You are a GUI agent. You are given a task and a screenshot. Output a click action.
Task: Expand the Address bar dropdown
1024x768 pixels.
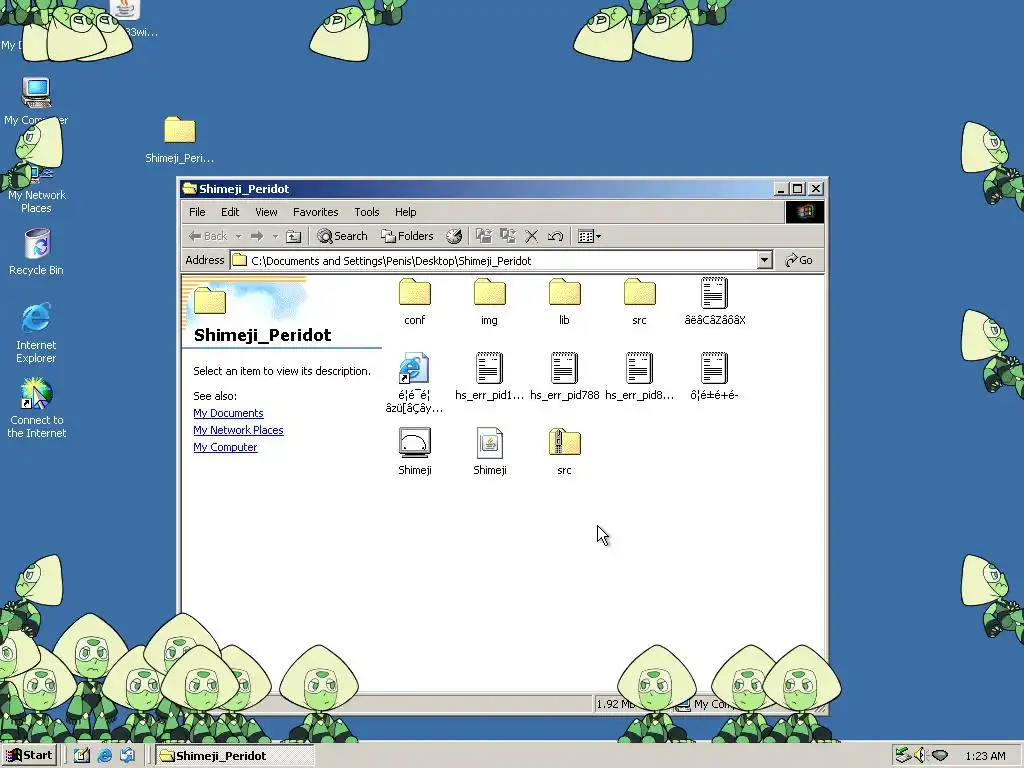click(x=765, y=261)
